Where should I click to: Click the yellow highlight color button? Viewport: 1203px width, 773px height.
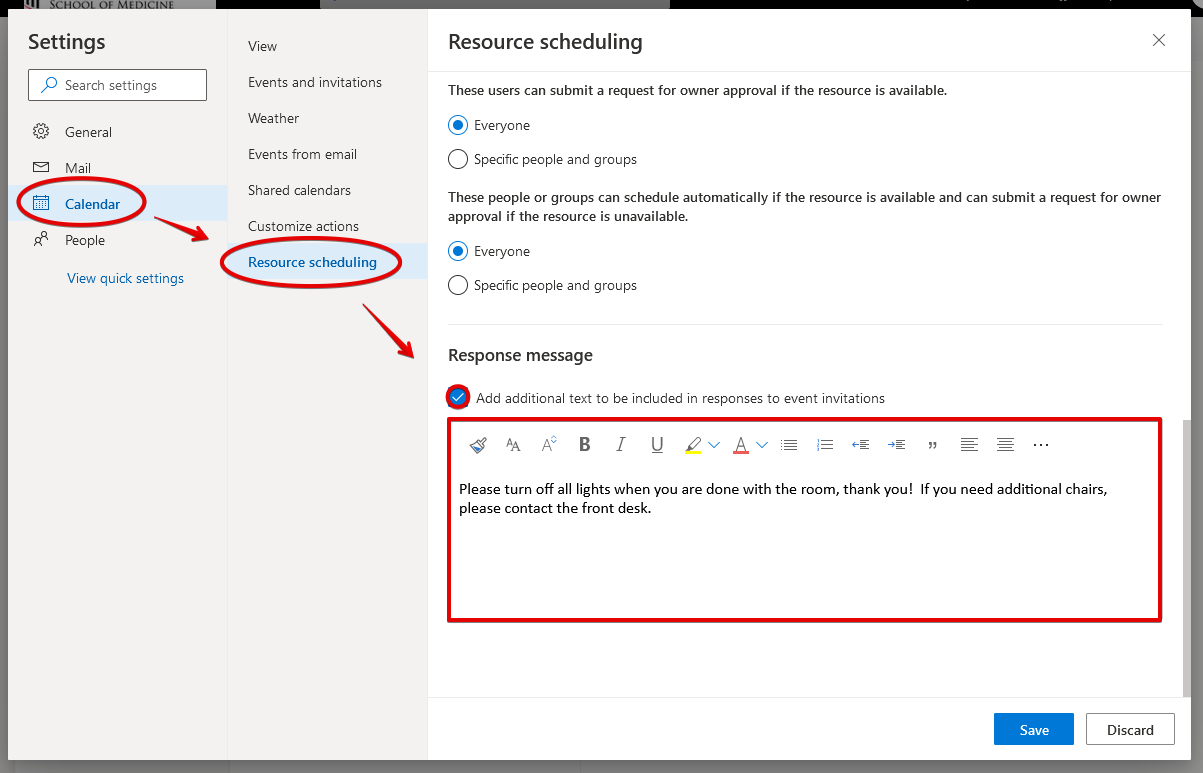693,445
